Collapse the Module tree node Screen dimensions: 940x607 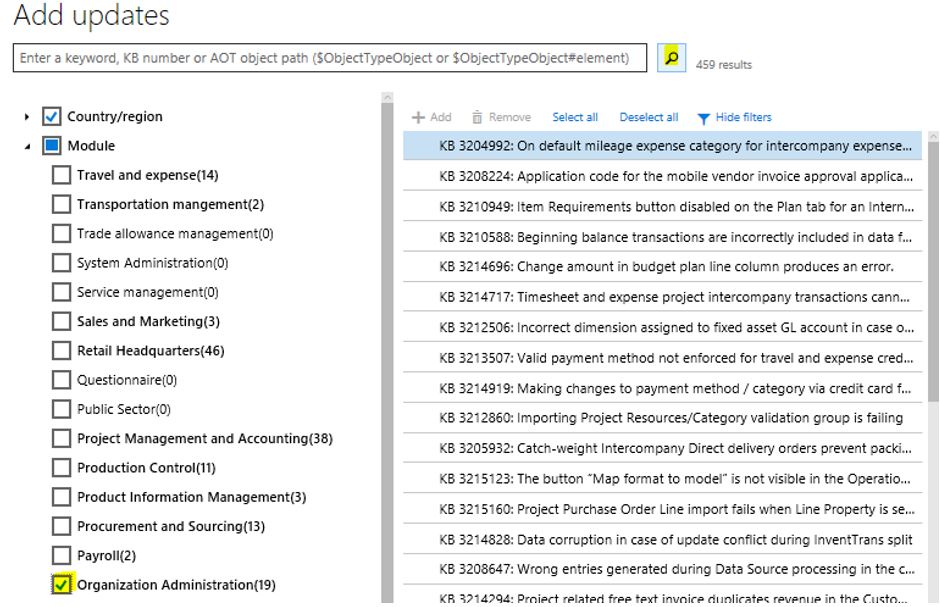[x=27, y=146]
